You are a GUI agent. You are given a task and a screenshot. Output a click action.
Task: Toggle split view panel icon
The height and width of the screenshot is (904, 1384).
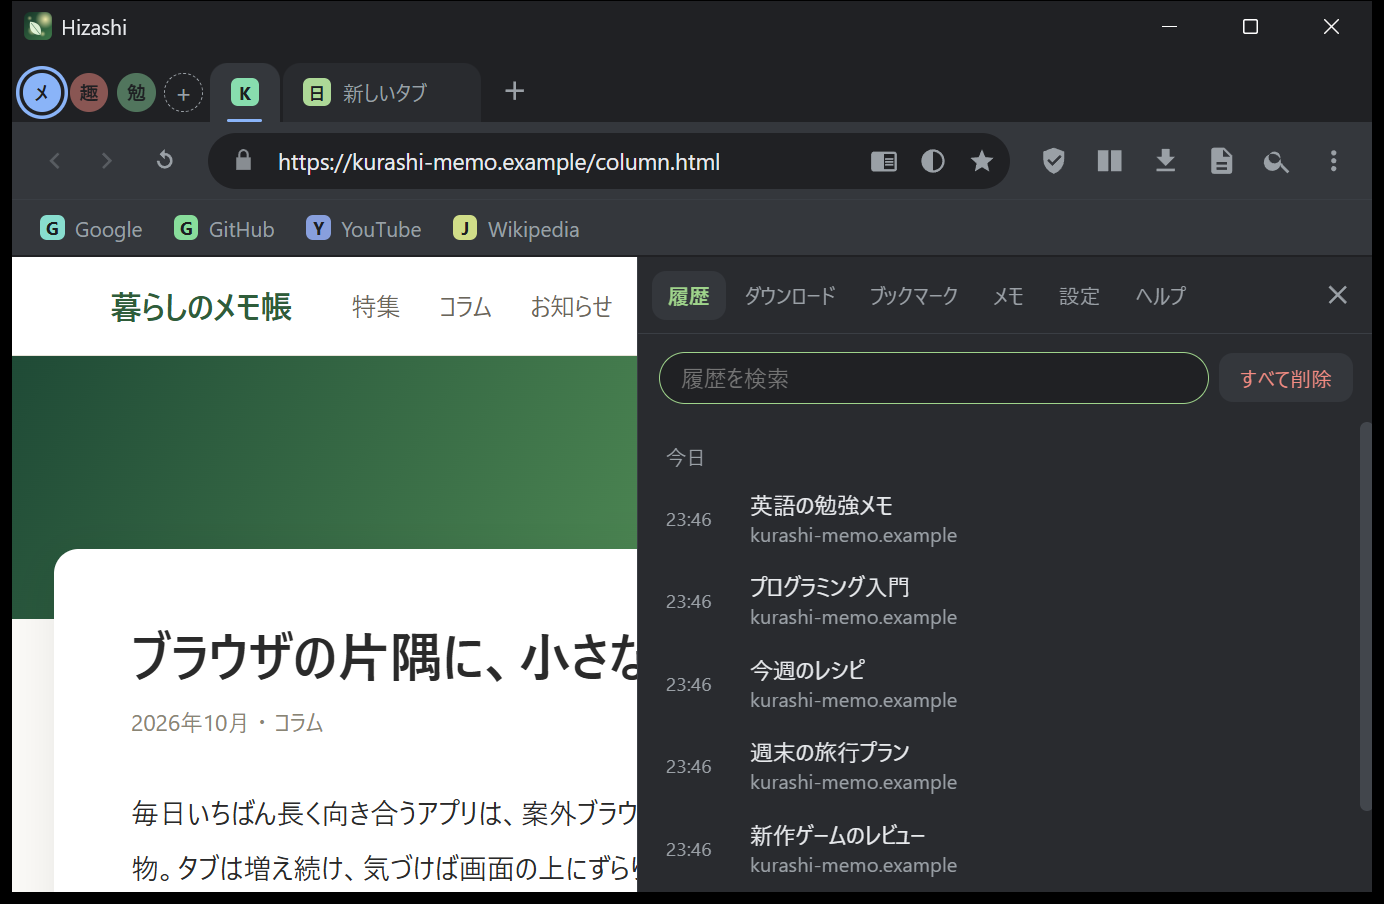pyautogui.click(x=1110, y=161)
